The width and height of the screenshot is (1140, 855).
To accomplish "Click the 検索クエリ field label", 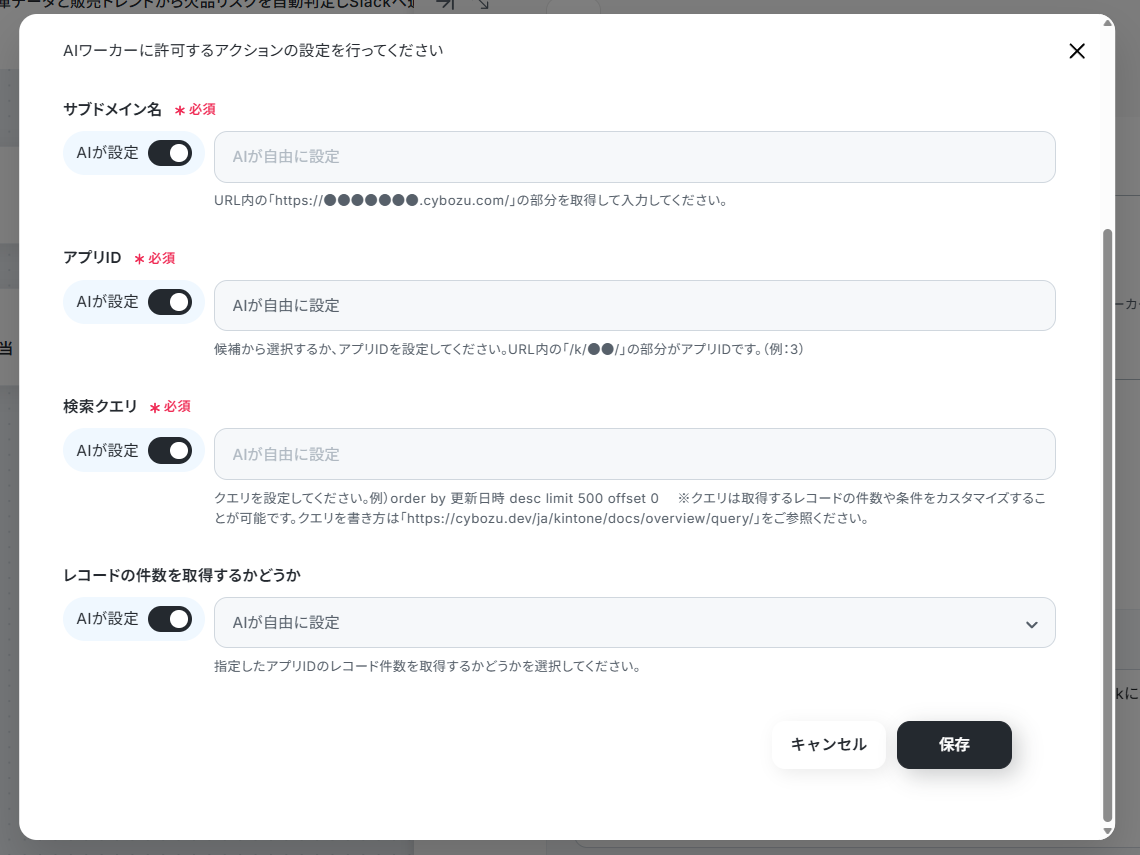I will pos(100,406).
